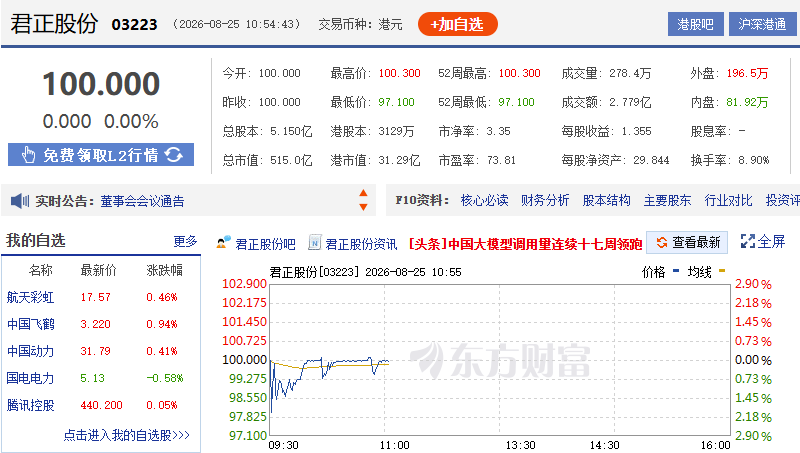The image size is (800, 453).
Task: Click the -0.58% change of 国电电力
Action: tap(165, 378)
